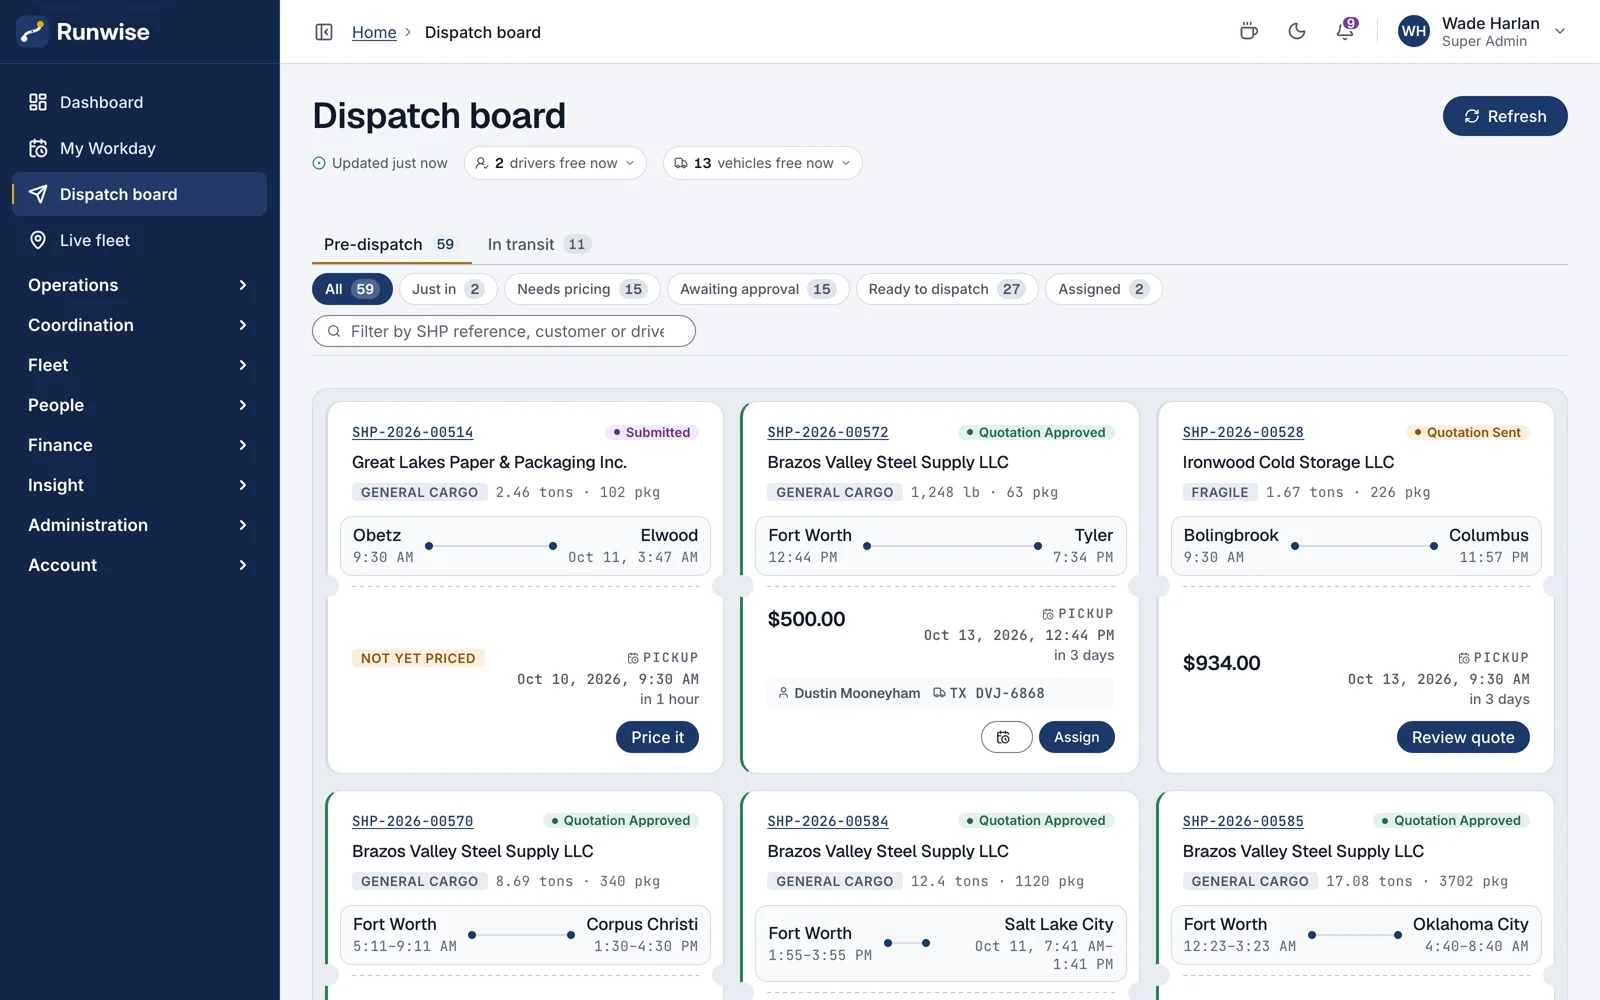The height and width of the screenshot is (1000, 1600).
Task: Open shipment SHP-2026-00572 link
Action: tap(828, 432)
